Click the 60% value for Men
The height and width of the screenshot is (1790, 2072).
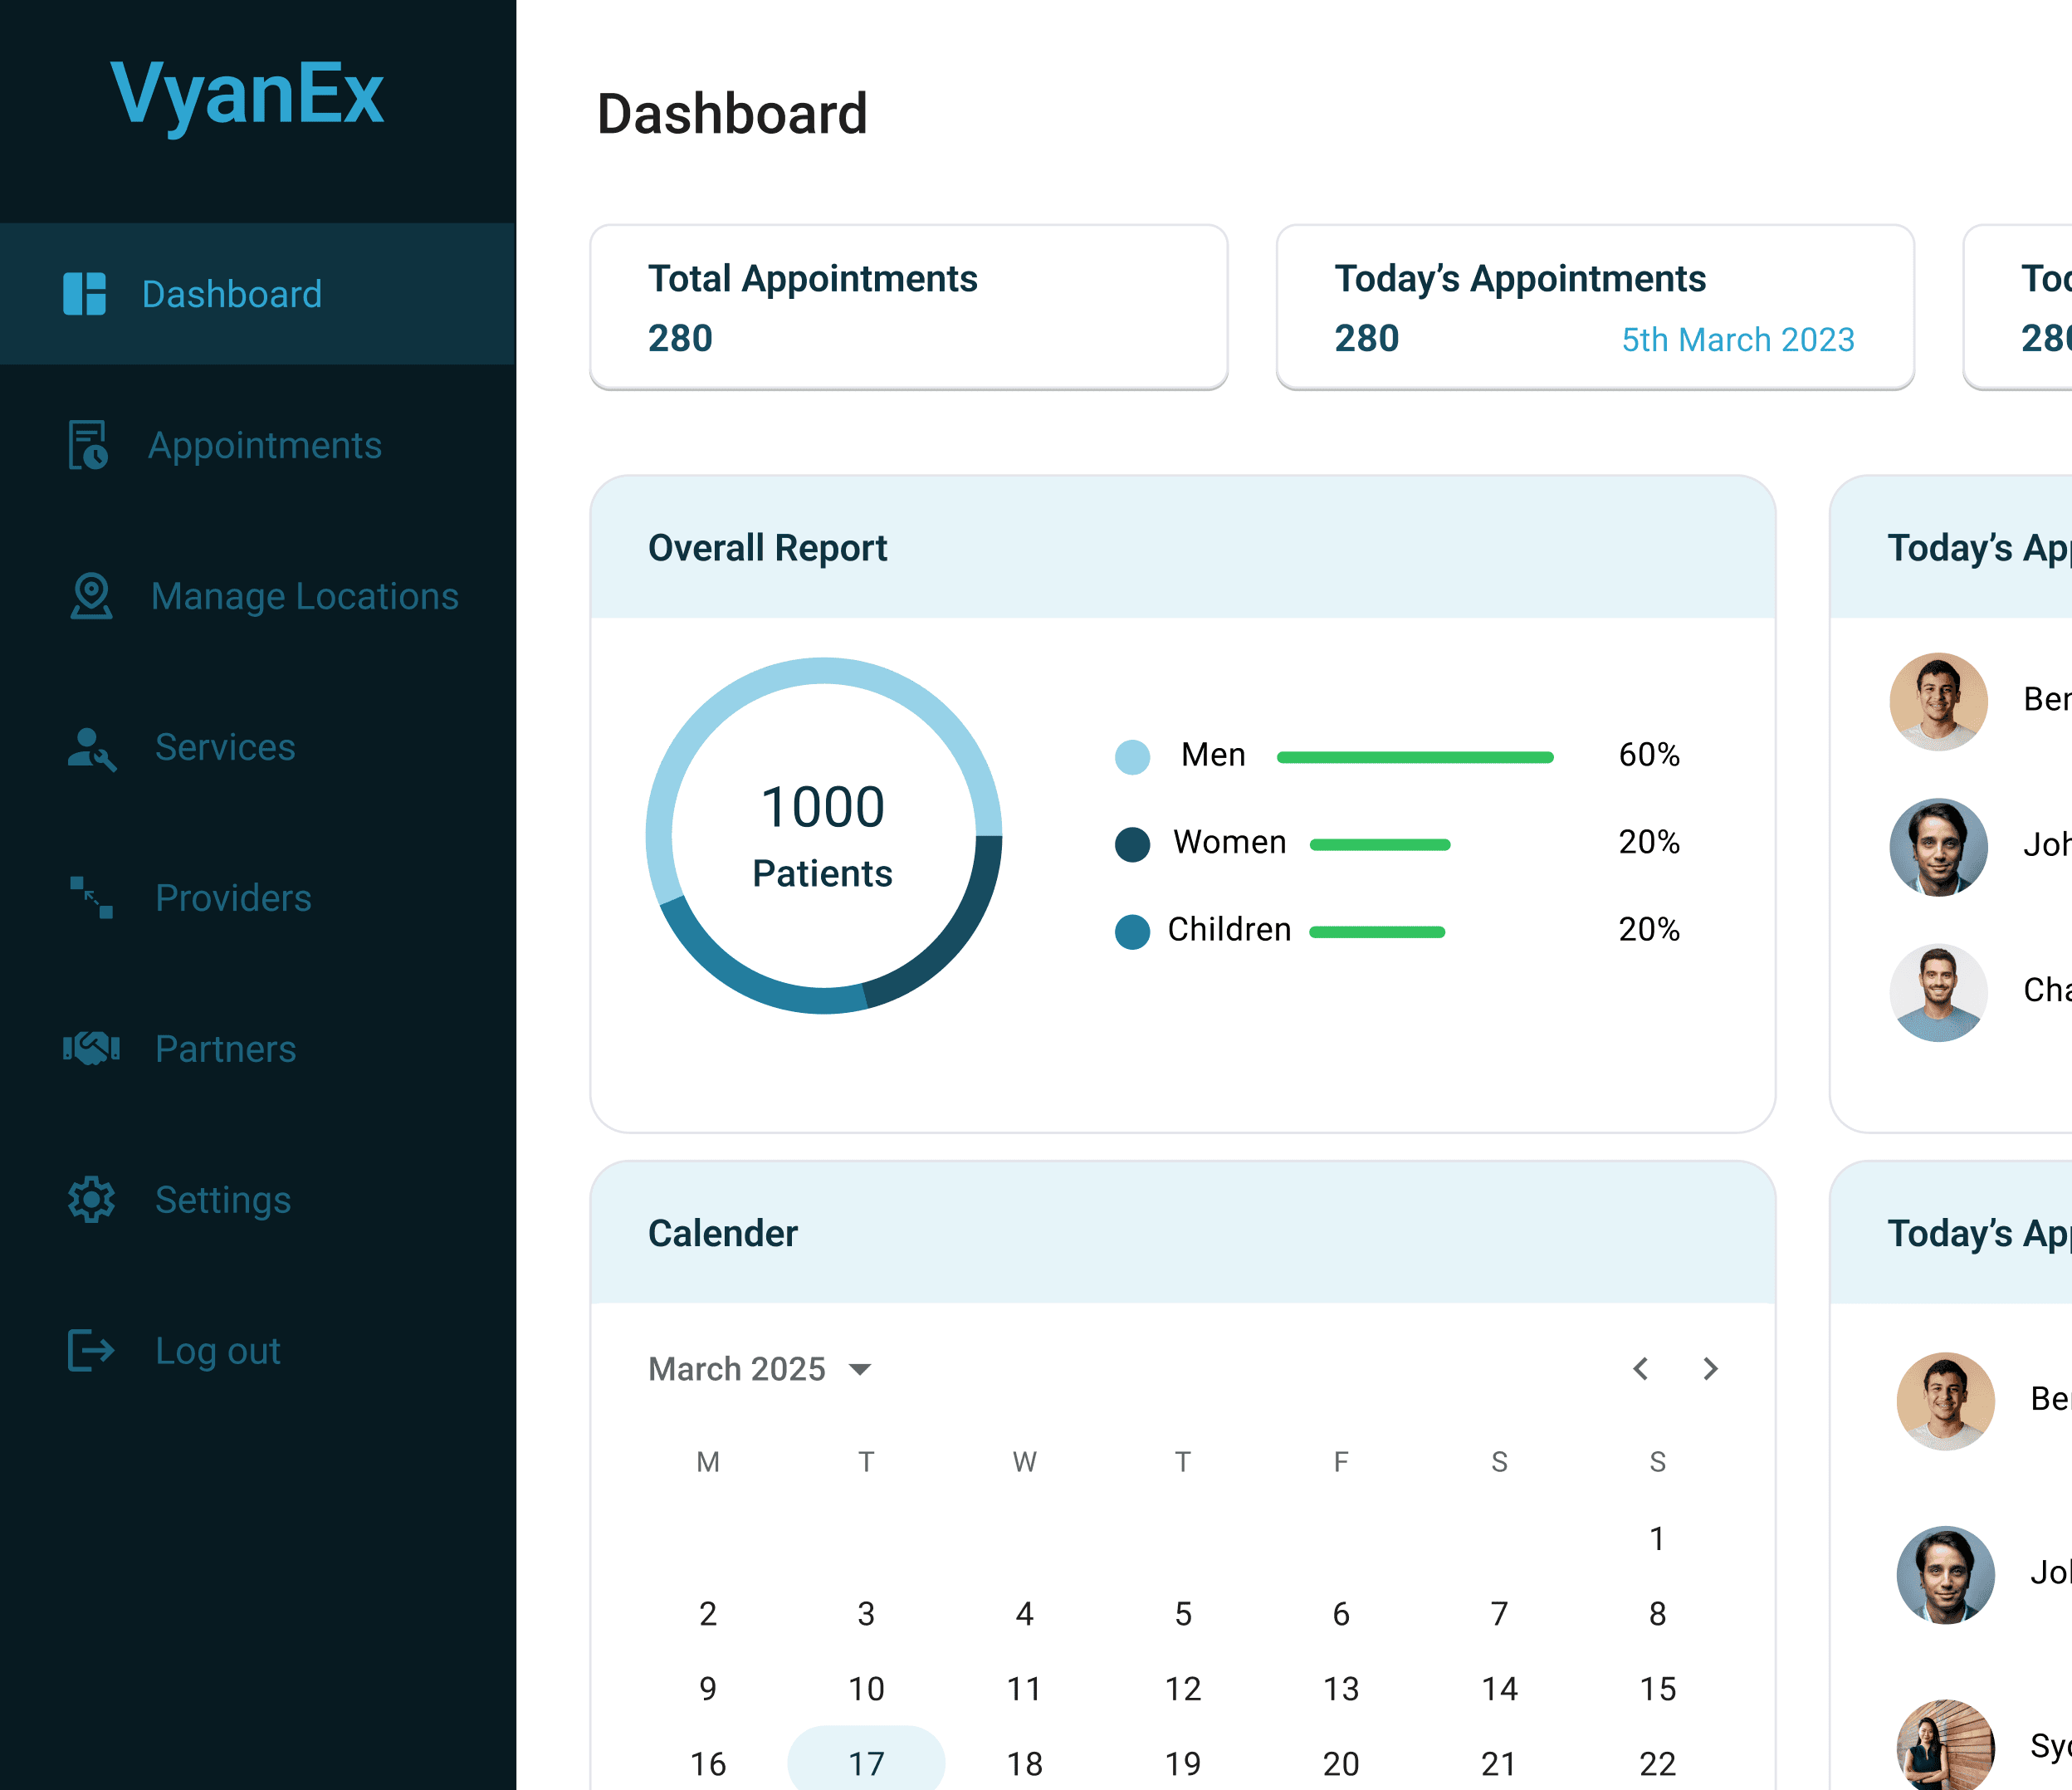click(x=1649, y=755)
